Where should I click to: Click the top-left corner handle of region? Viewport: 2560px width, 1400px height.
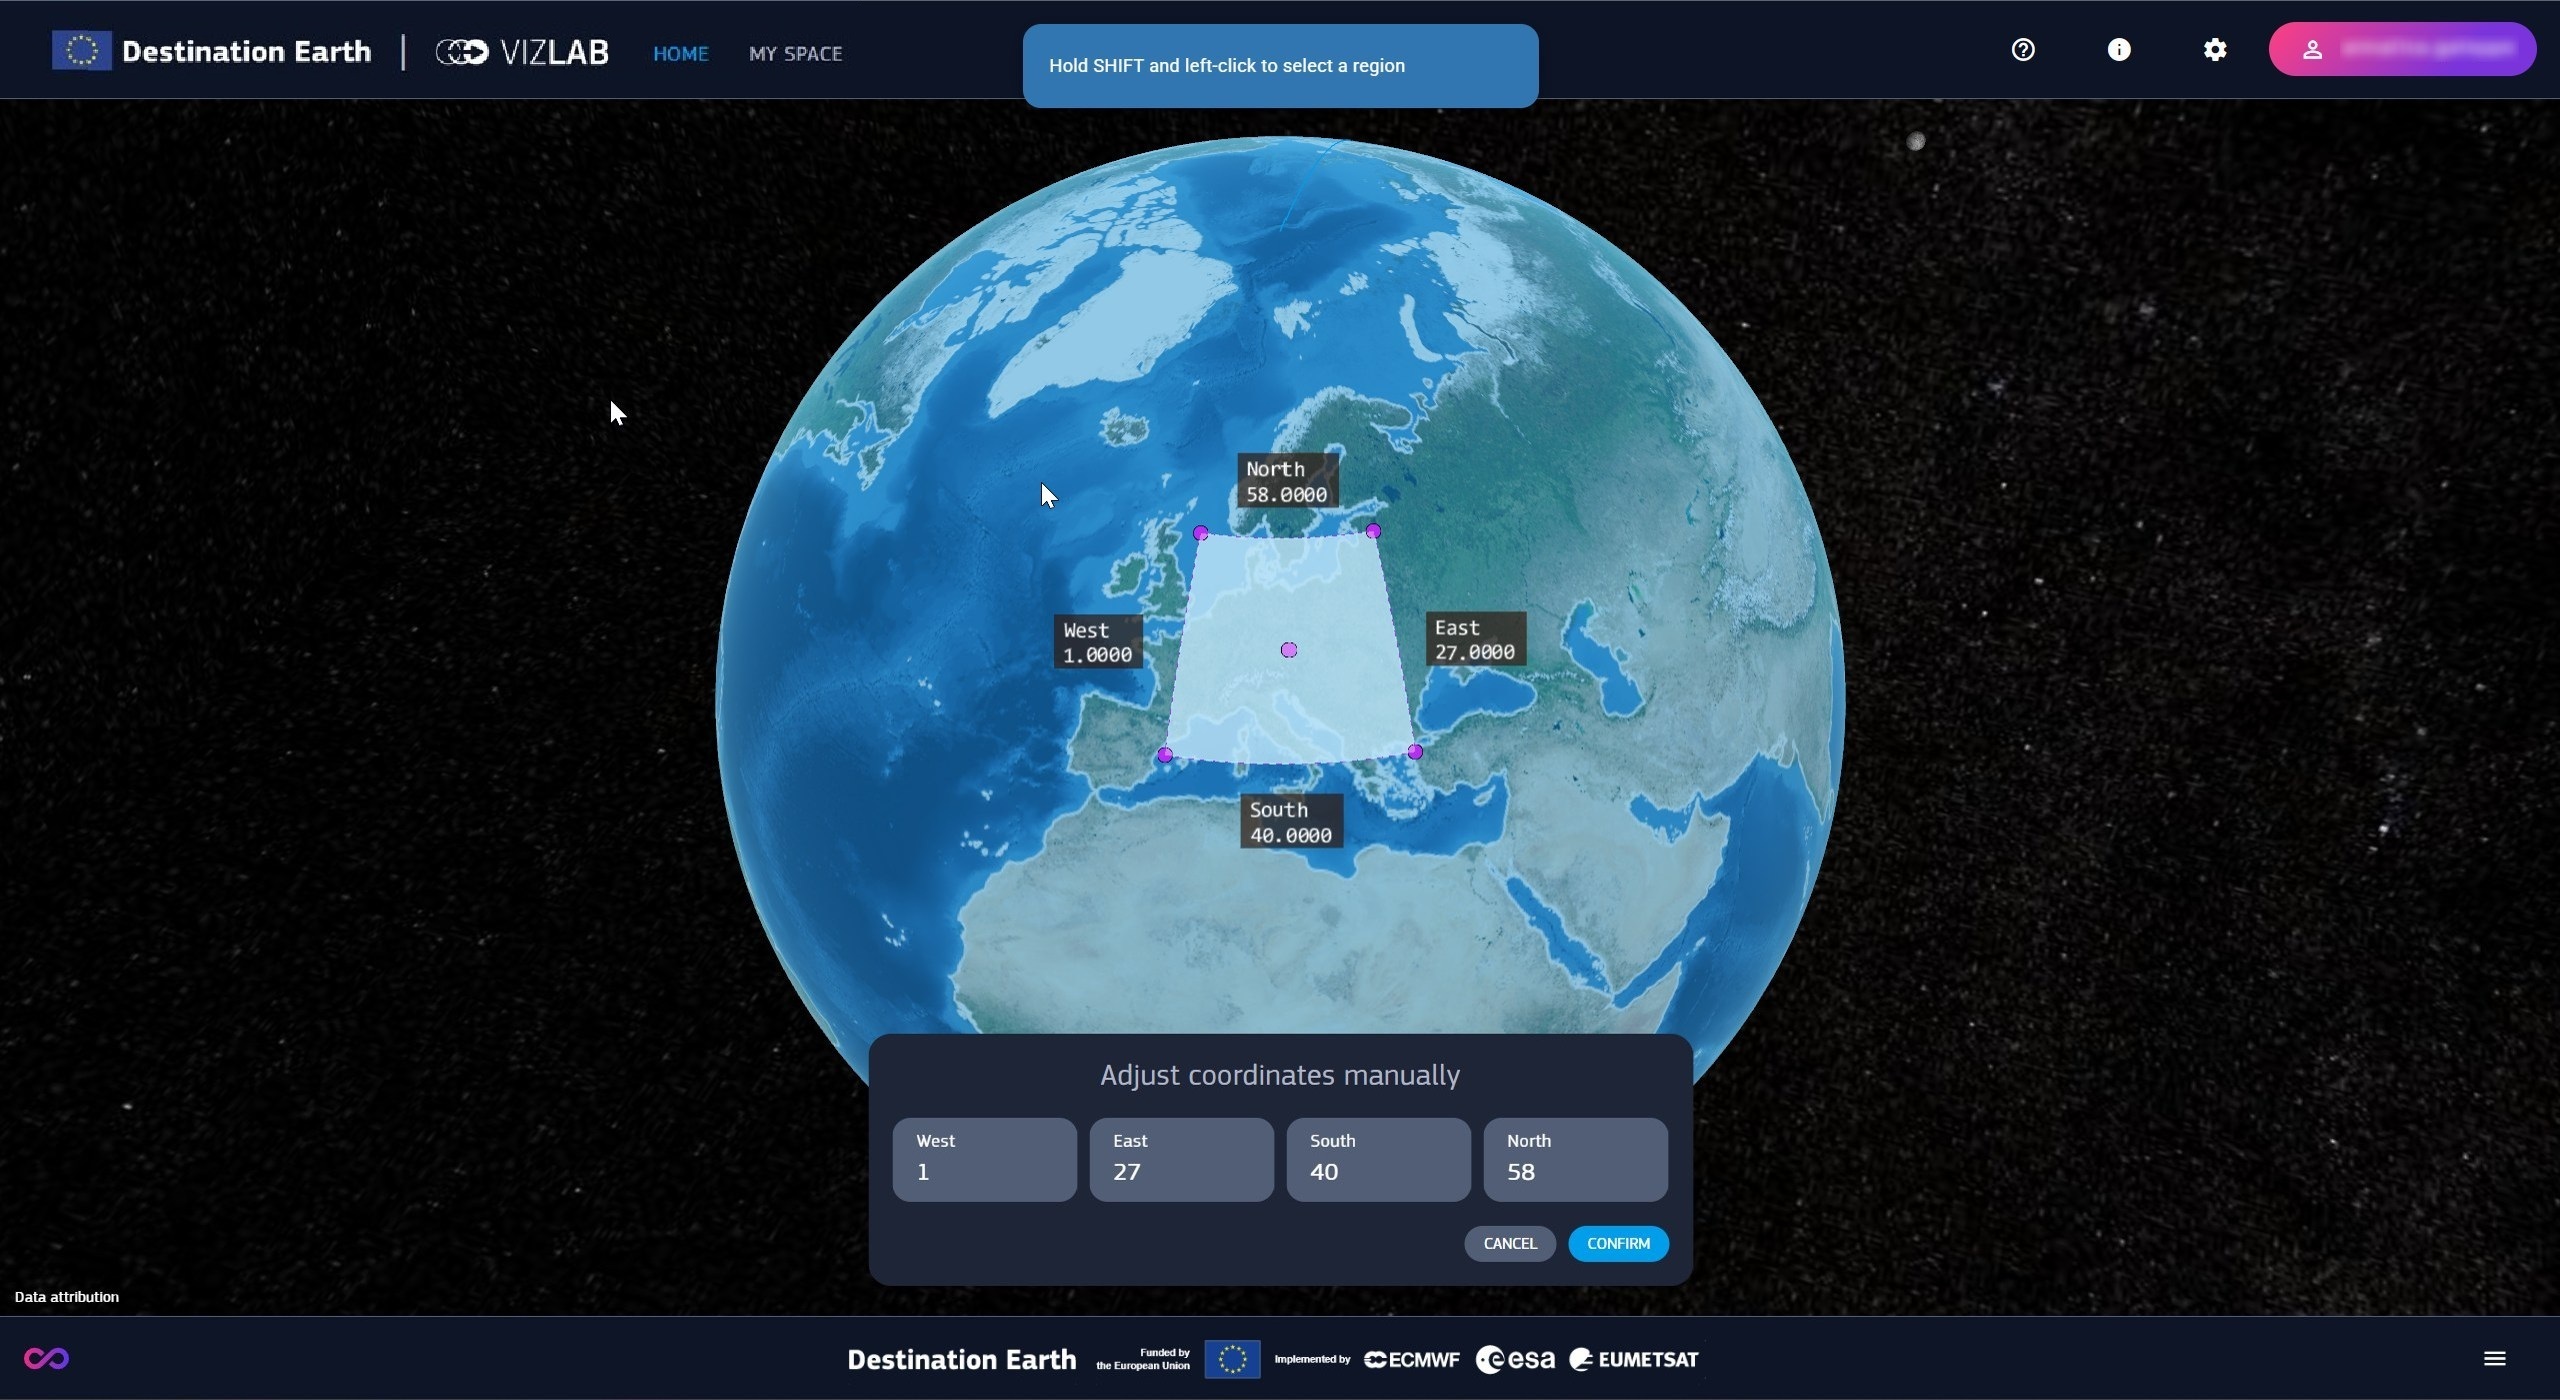pyautogui.click(x=1201, y=533)
